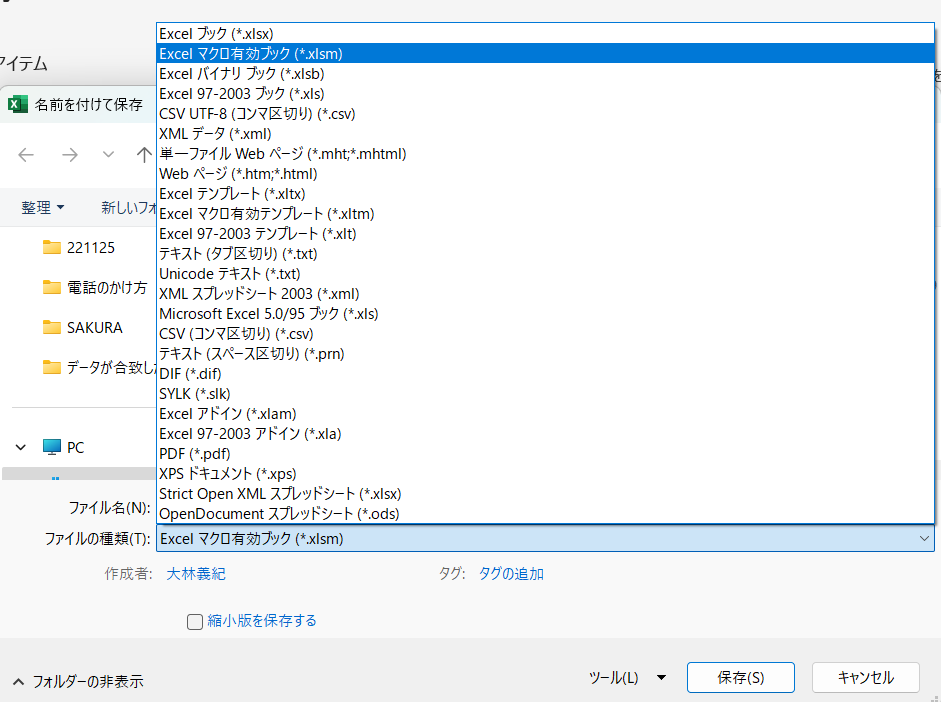Viewport: 941px width, 702px height.
Task: Click the PC computer icon
Action: pos(52,447)
